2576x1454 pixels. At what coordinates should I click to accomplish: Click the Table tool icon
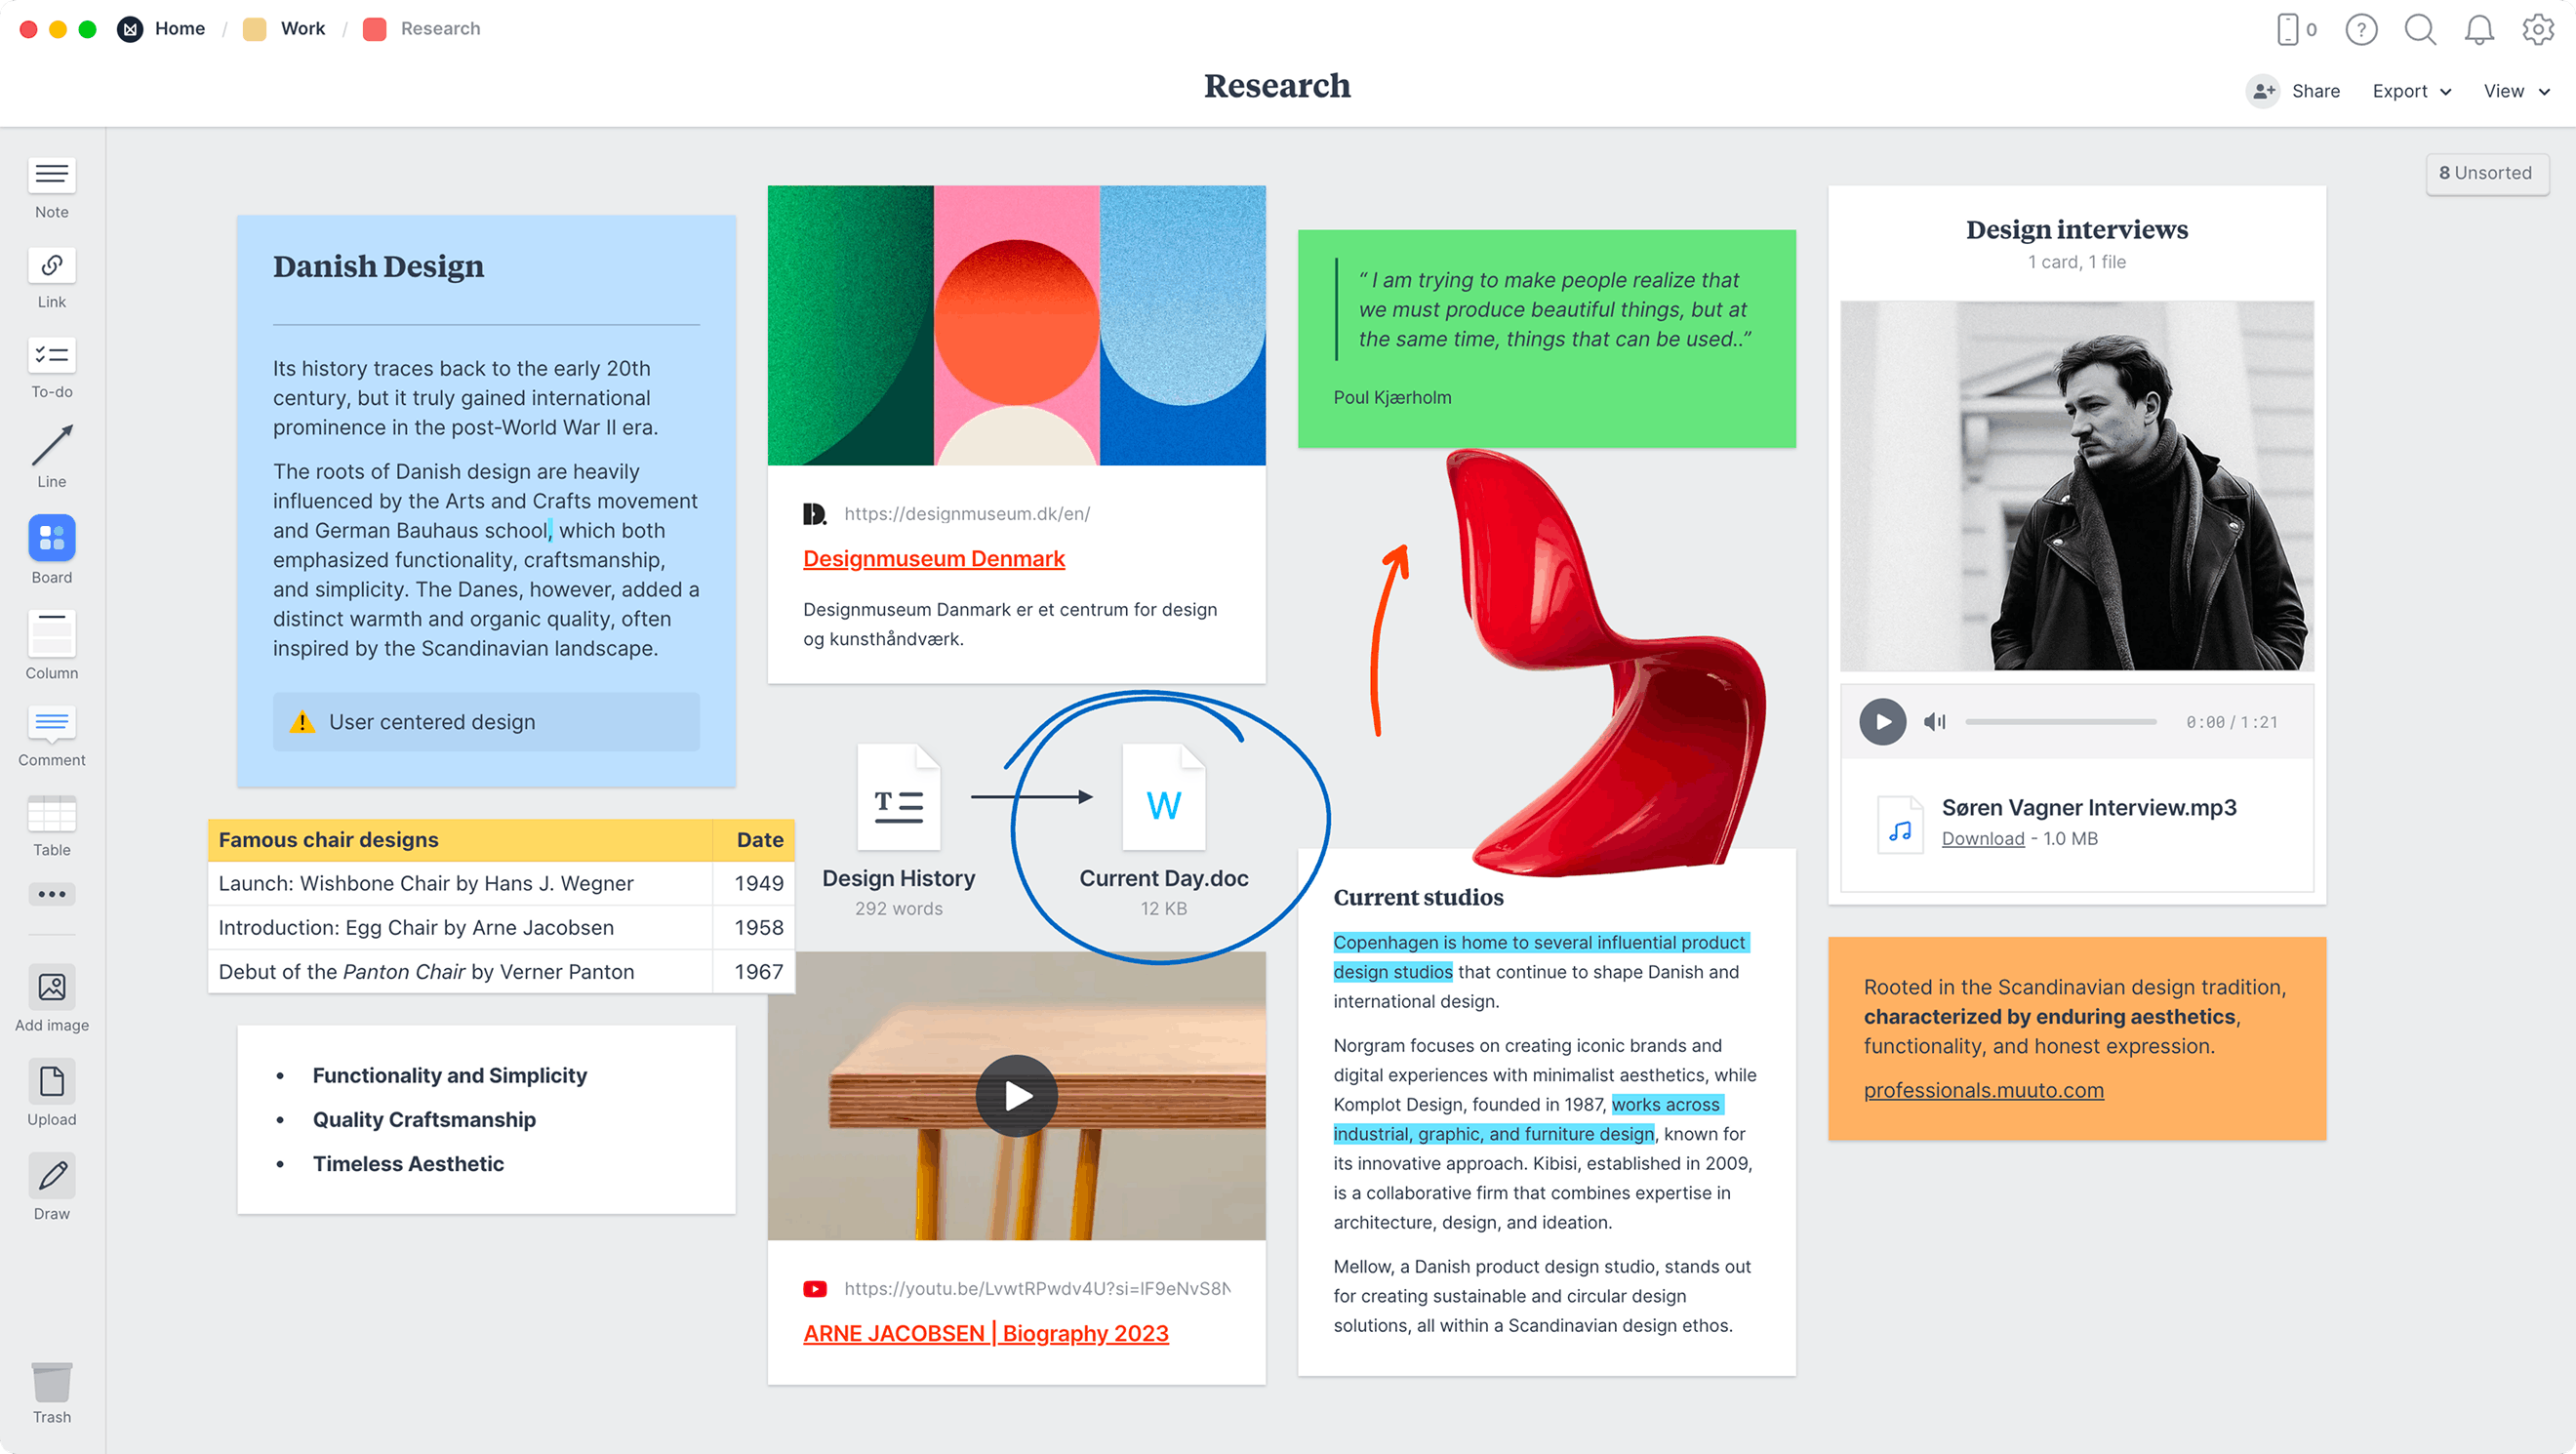pyautogui.click(x=52, y=814)
